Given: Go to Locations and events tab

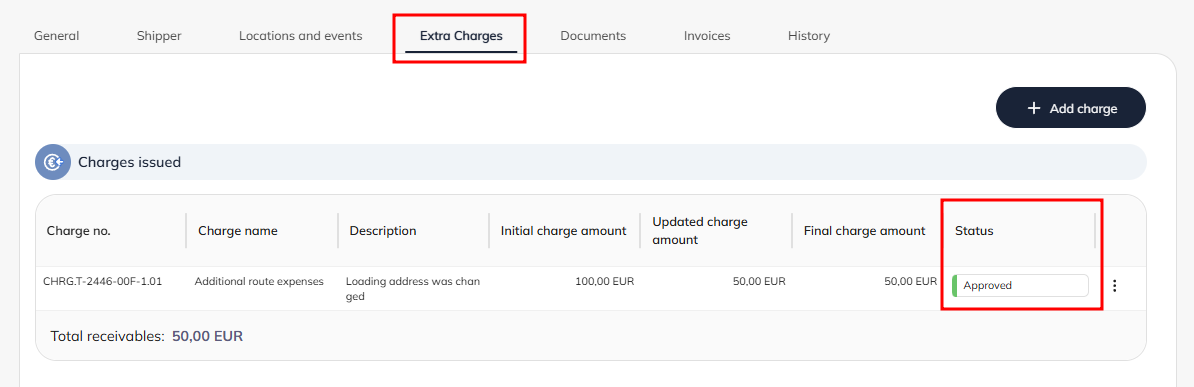Looking at the screenshot, I should coord(301,36).
